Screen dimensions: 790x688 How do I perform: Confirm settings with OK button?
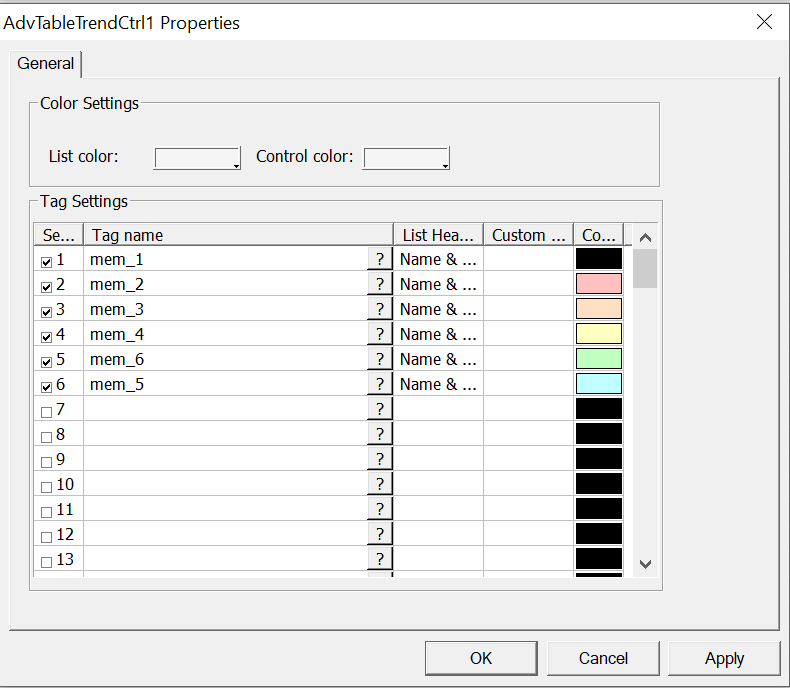tap(481, 658)
